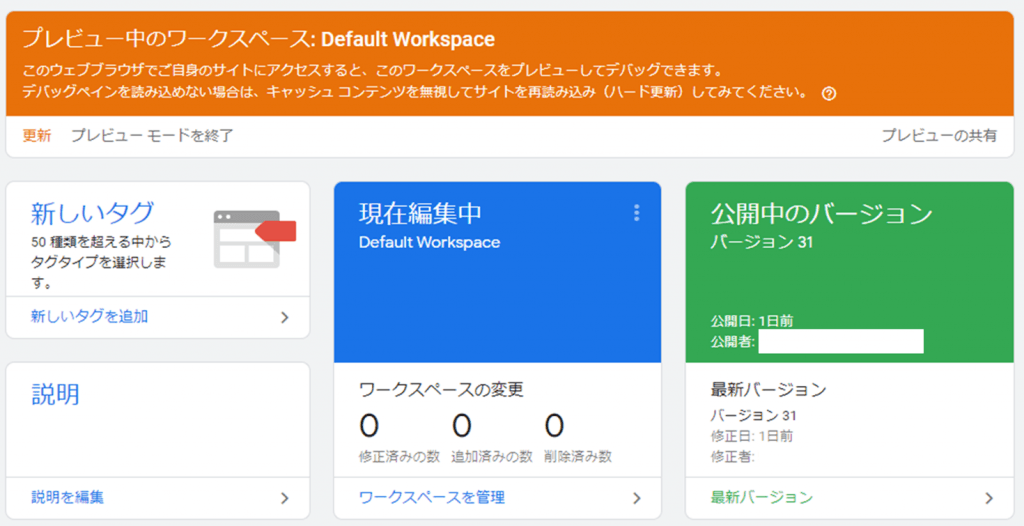
Task: Open the three-dot menu on 現在編集中 card
Action: 636,213
